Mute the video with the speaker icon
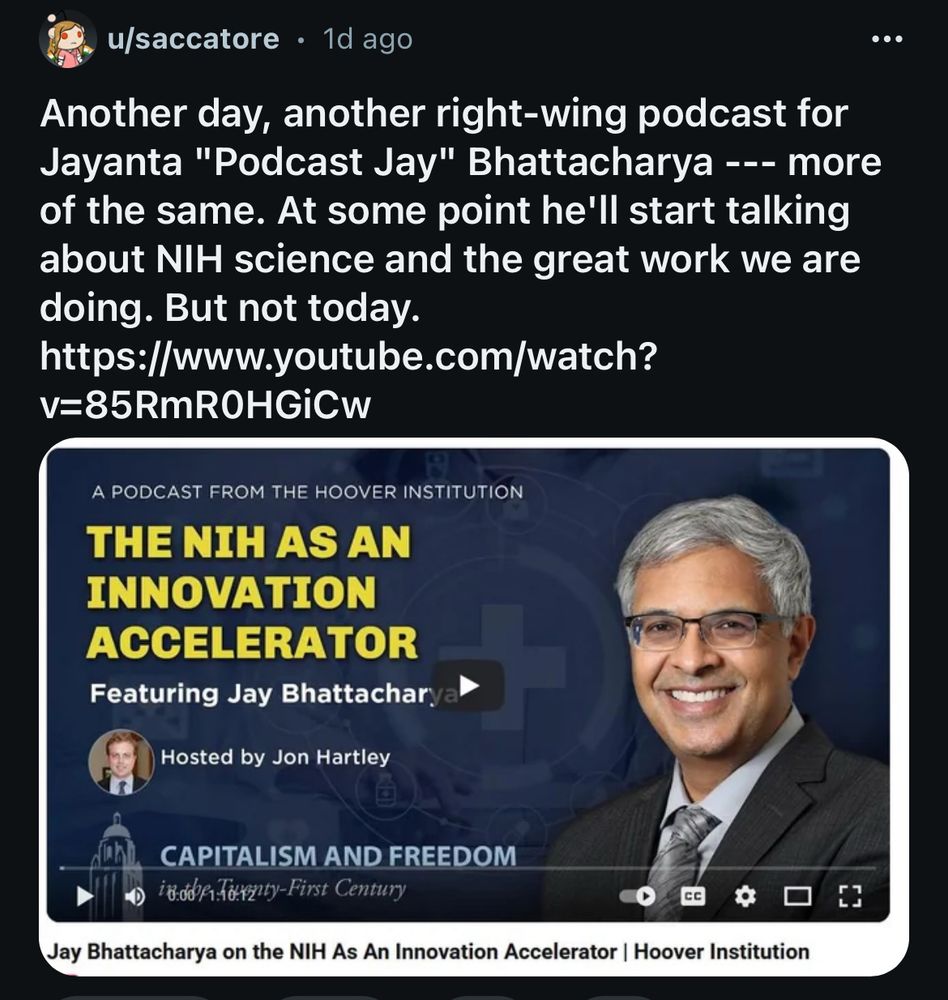 (133, 896)
